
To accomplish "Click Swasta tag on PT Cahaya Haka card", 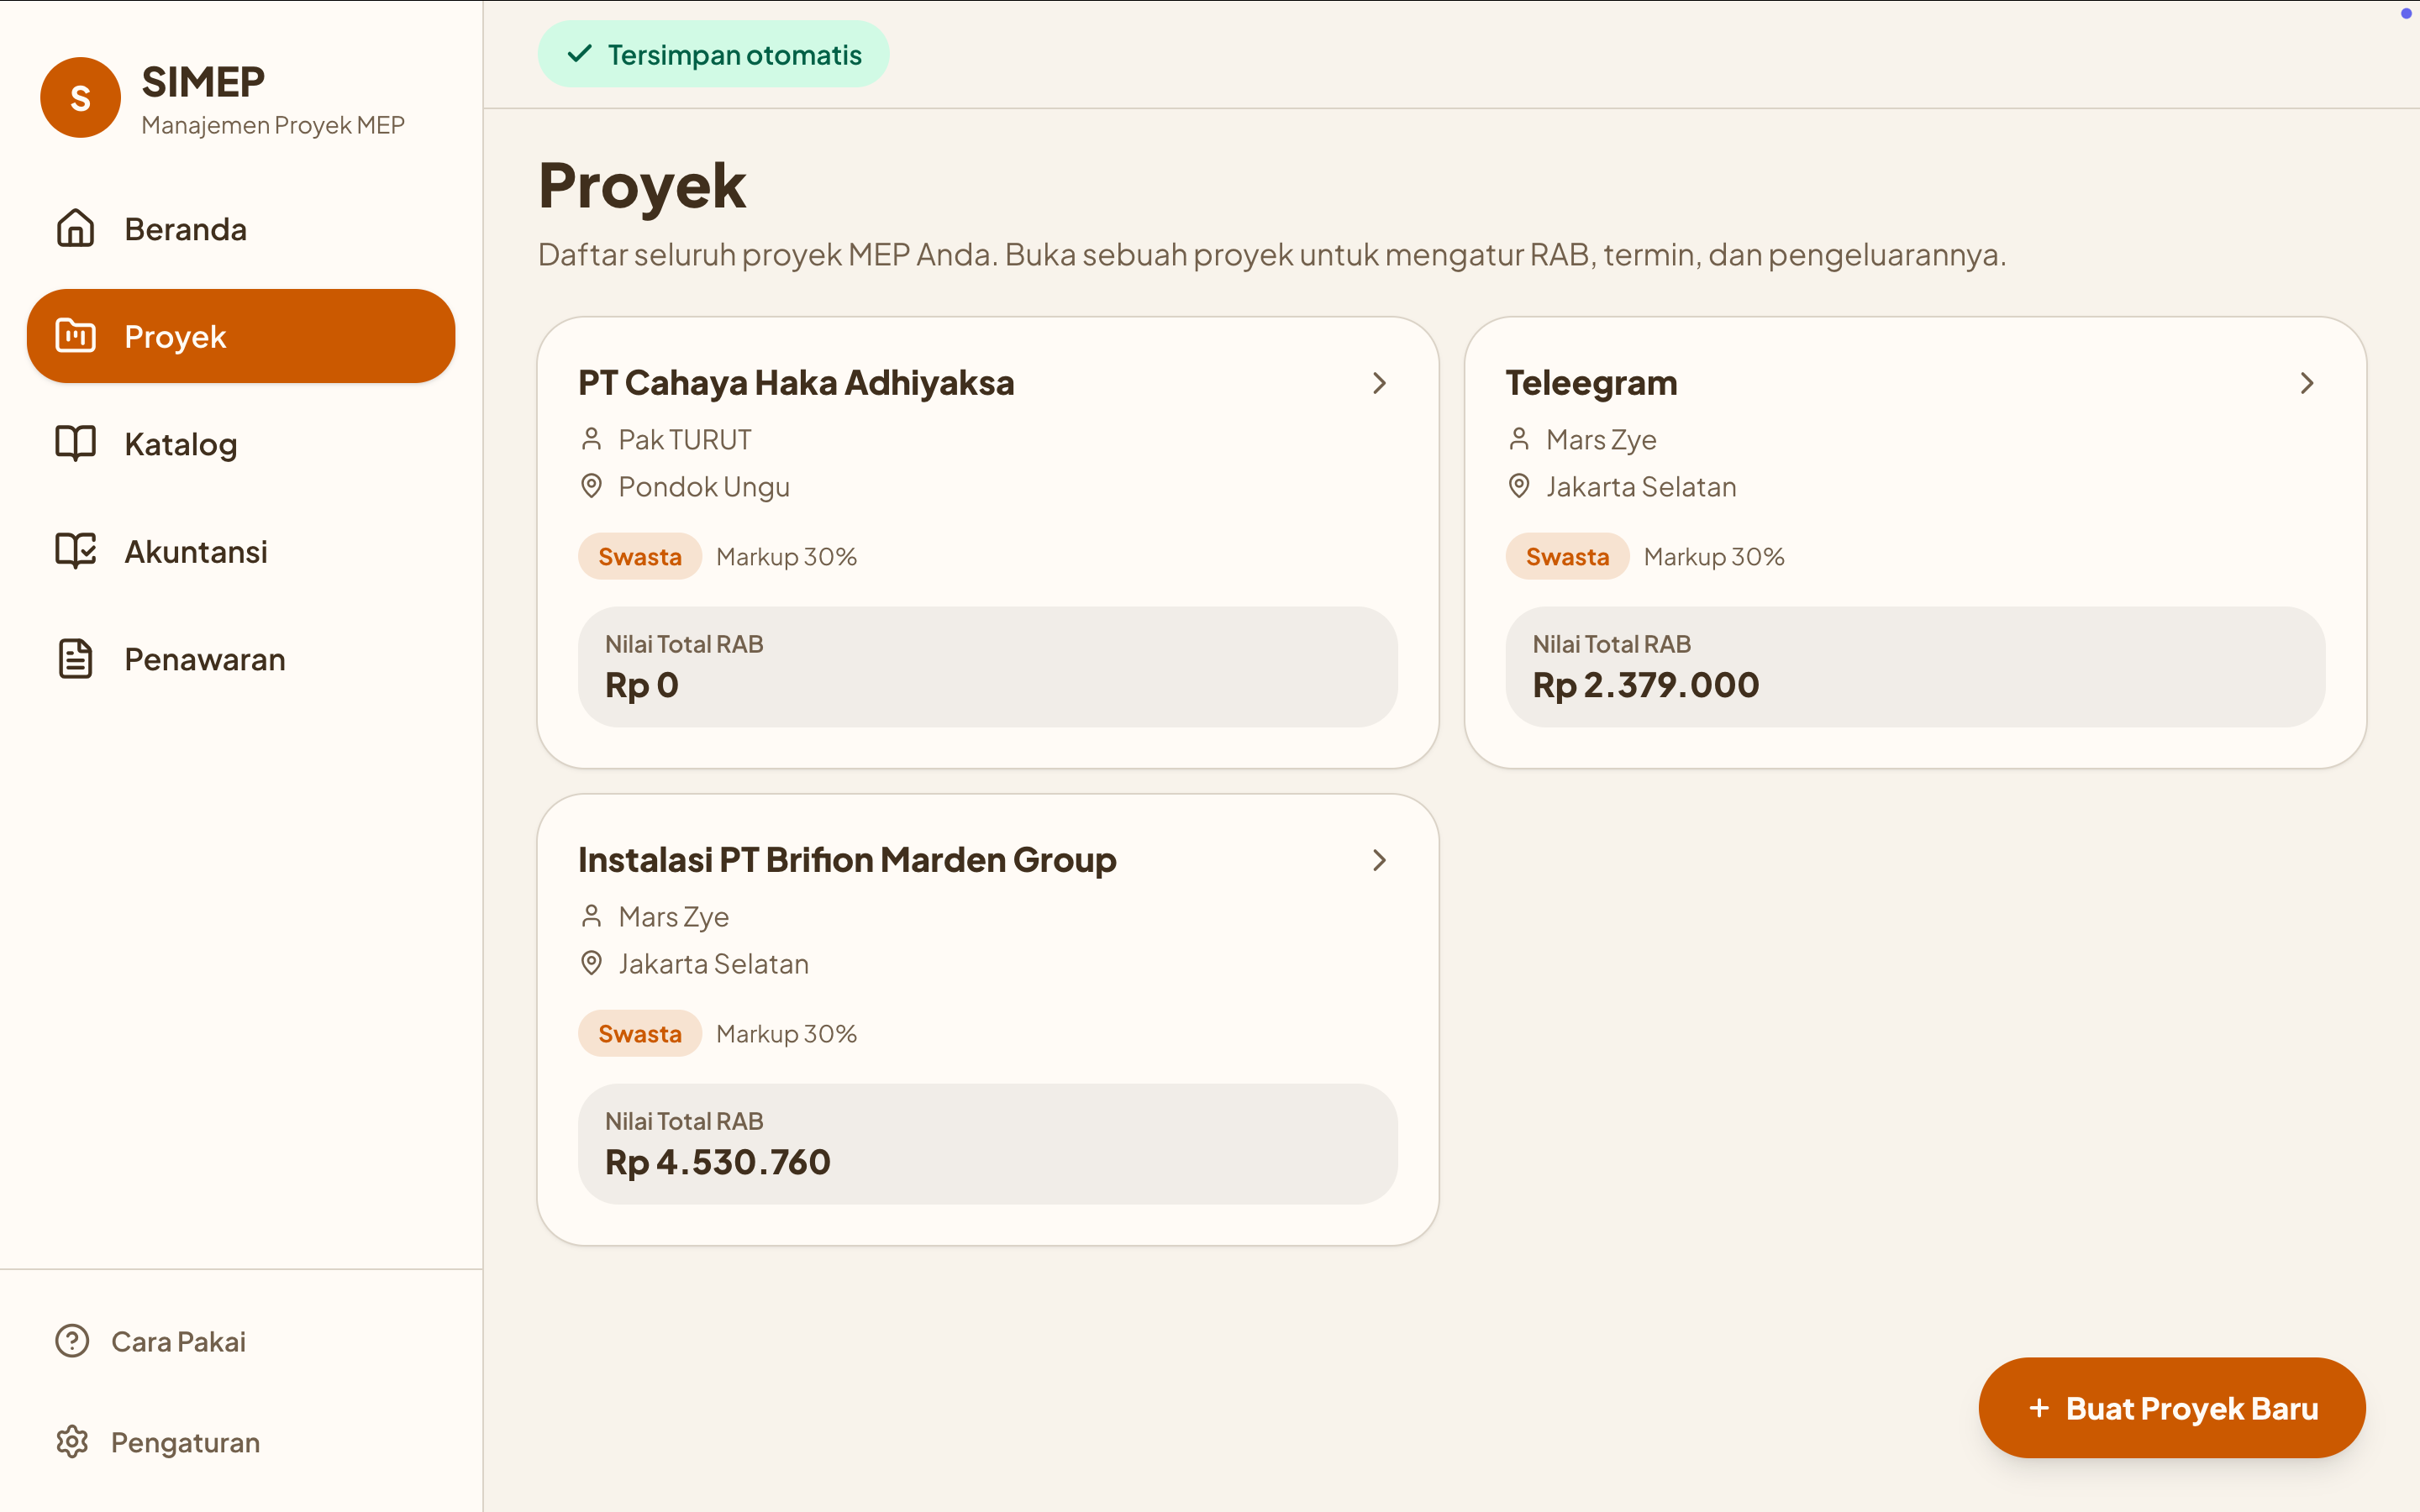I will (640, 556).
